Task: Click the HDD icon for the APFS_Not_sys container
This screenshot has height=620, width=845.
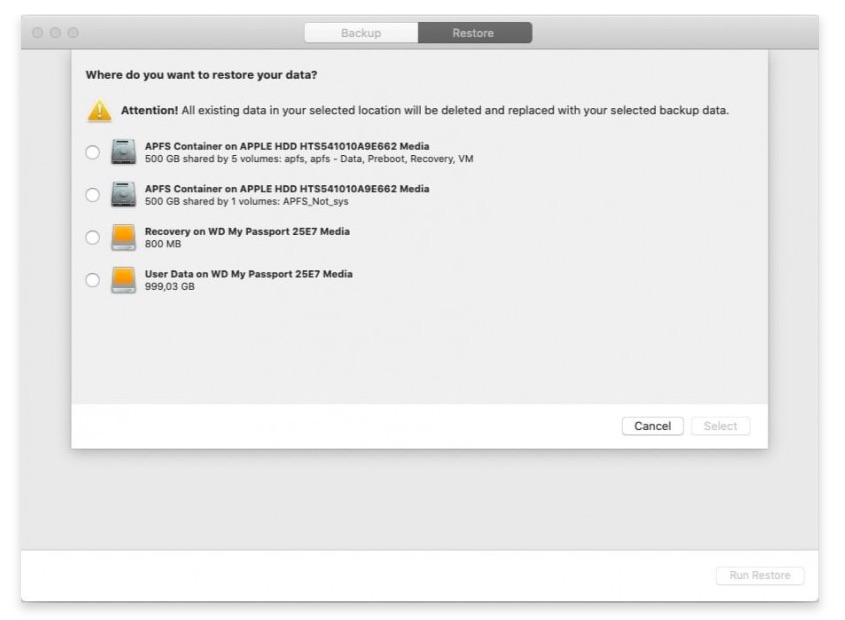Action: click(x=123, y=194)
